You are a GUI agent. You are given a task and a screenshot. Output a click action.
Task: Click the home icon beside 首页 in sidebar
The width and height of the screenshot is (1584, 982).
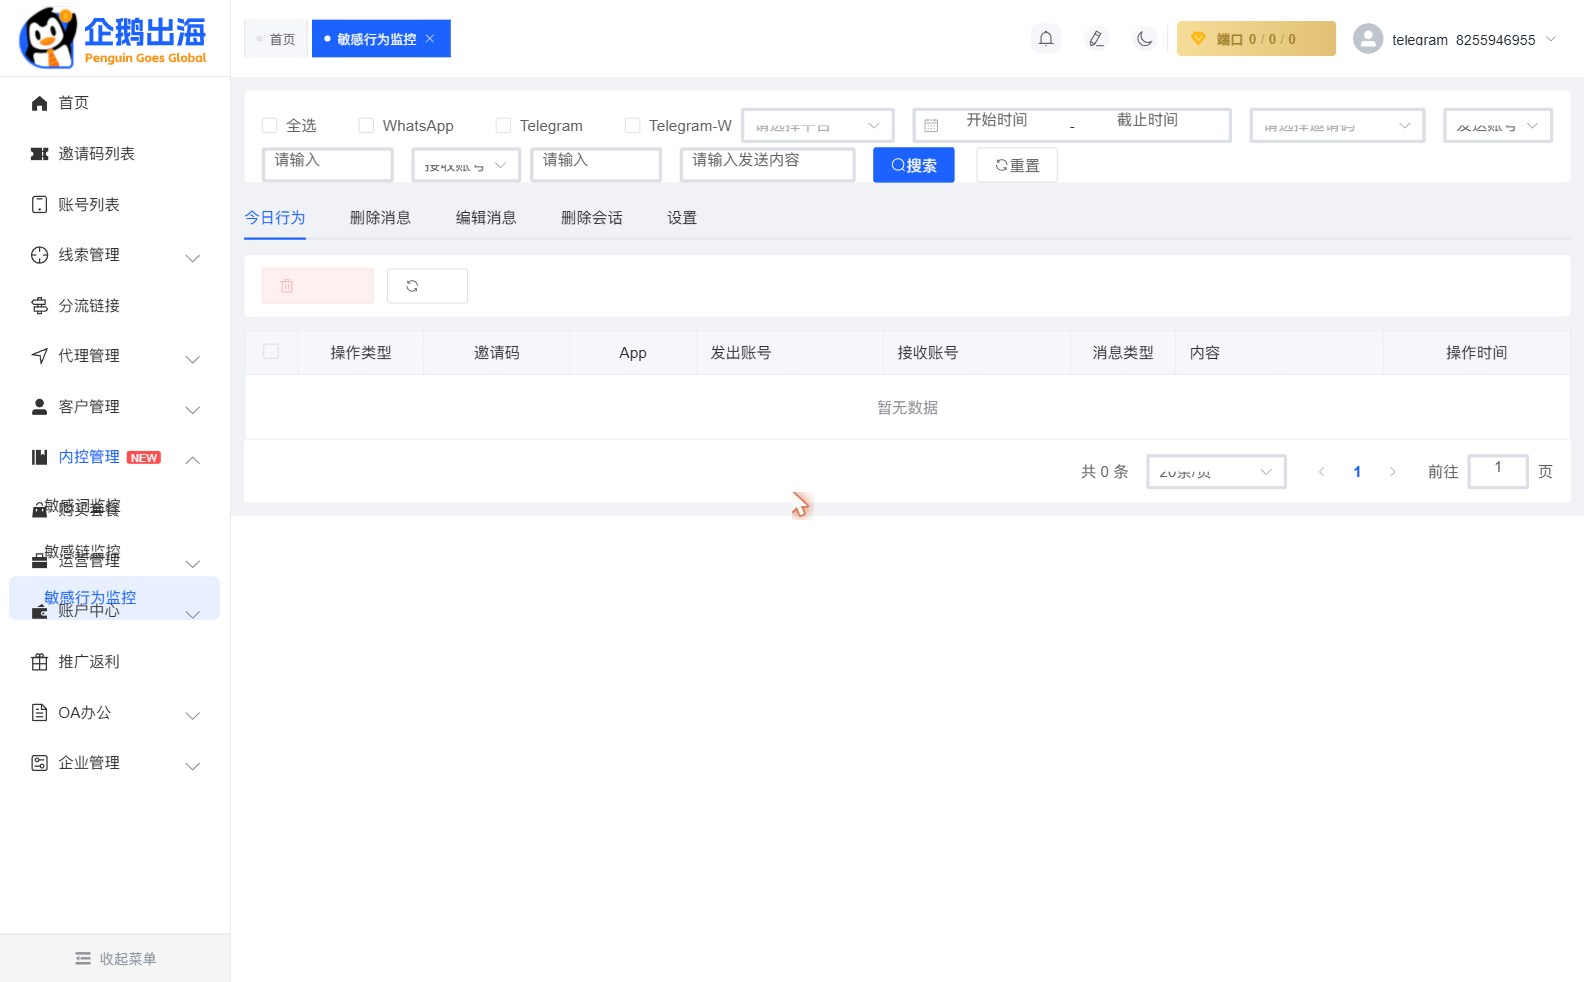click(x=40, y=103)
